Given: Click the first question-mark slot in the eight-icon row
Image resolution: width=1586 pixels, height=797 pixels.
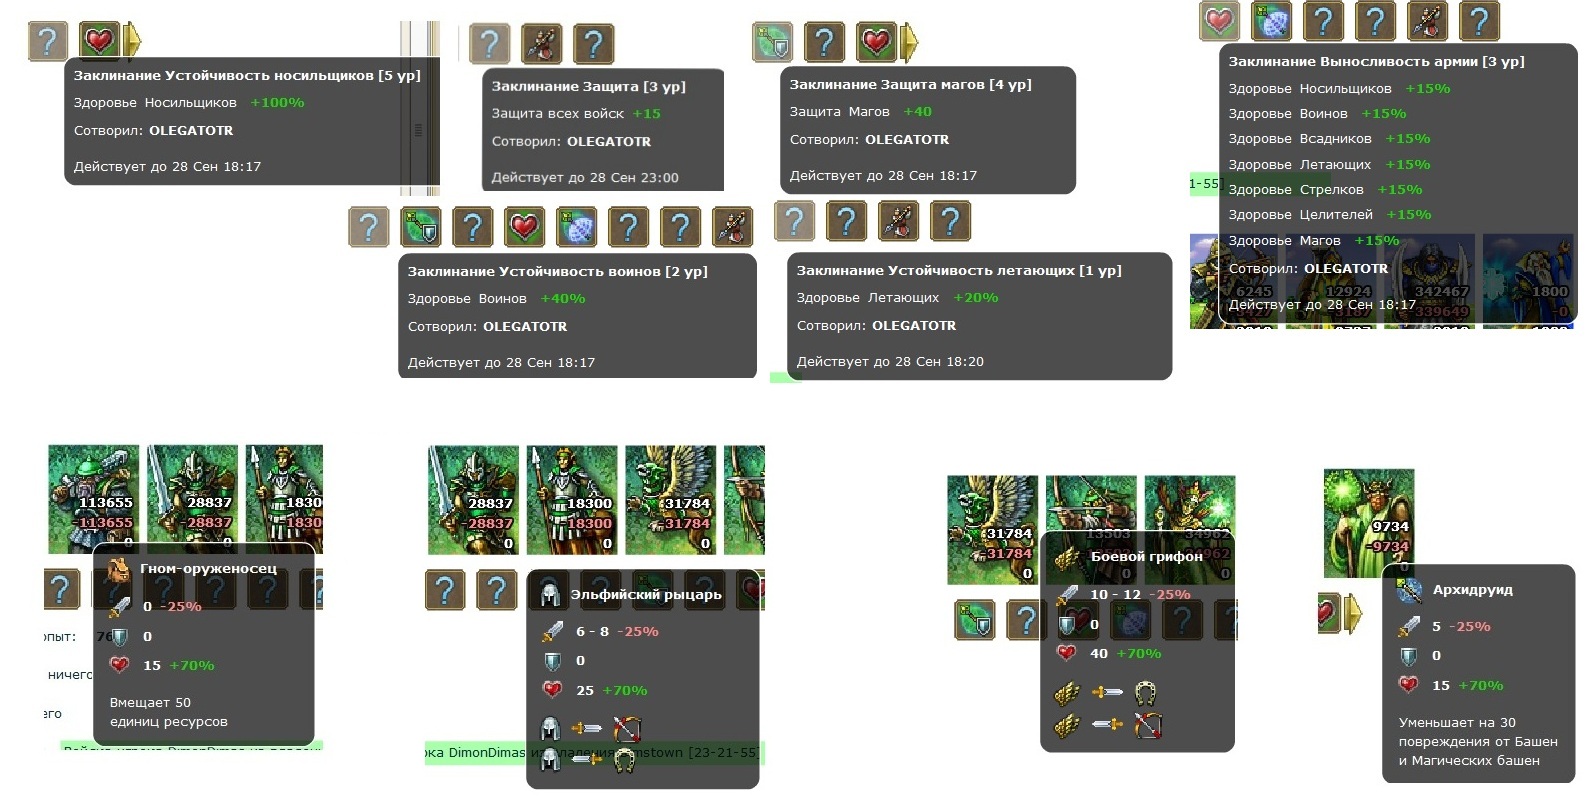Looking at the screenshot, I should (x=368, y=227).
